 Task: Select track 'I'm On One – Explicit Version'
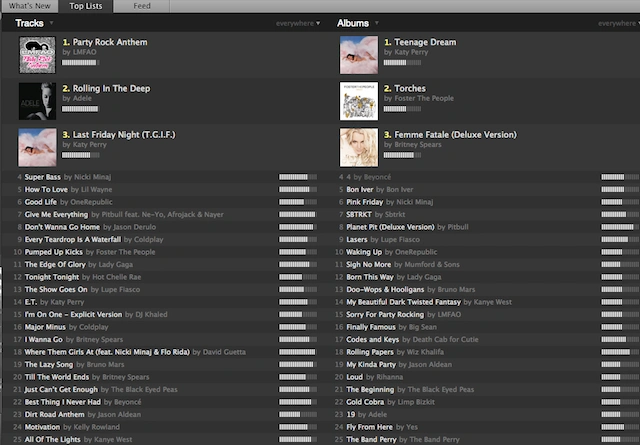click(x=73, y=315)
